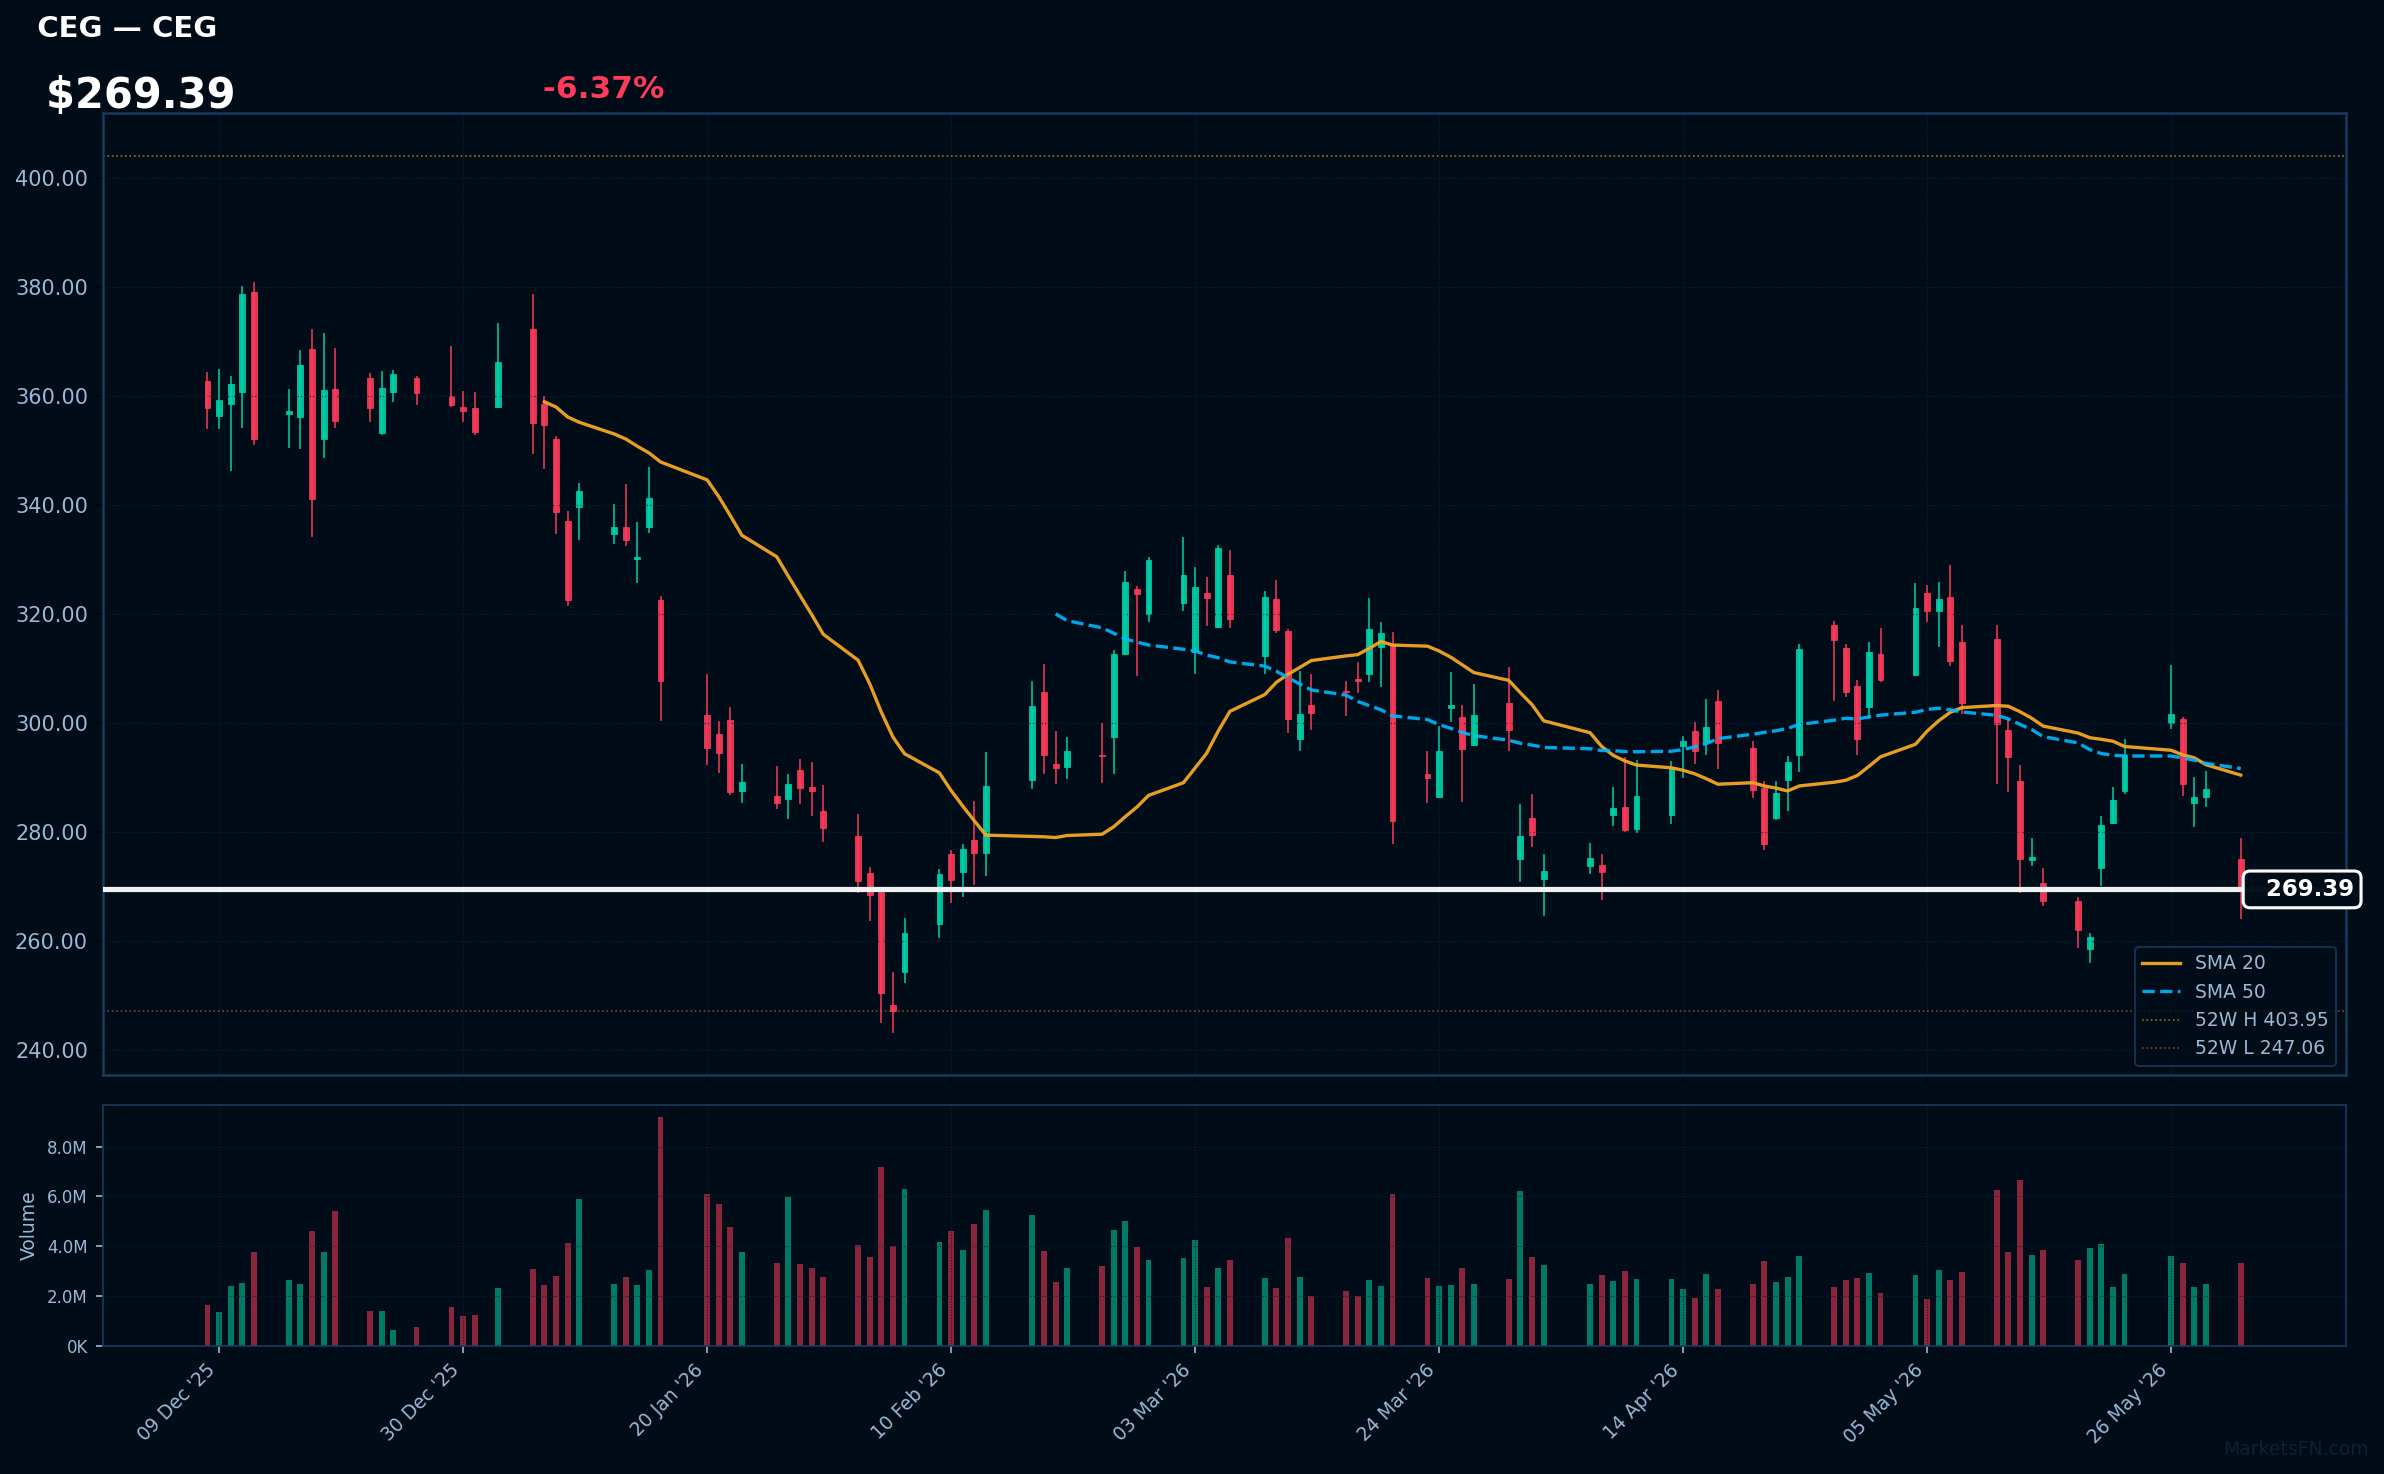Click the Volume axis title
This screenshot has height=1474, width=2384.
click(x=28, y=1226)
